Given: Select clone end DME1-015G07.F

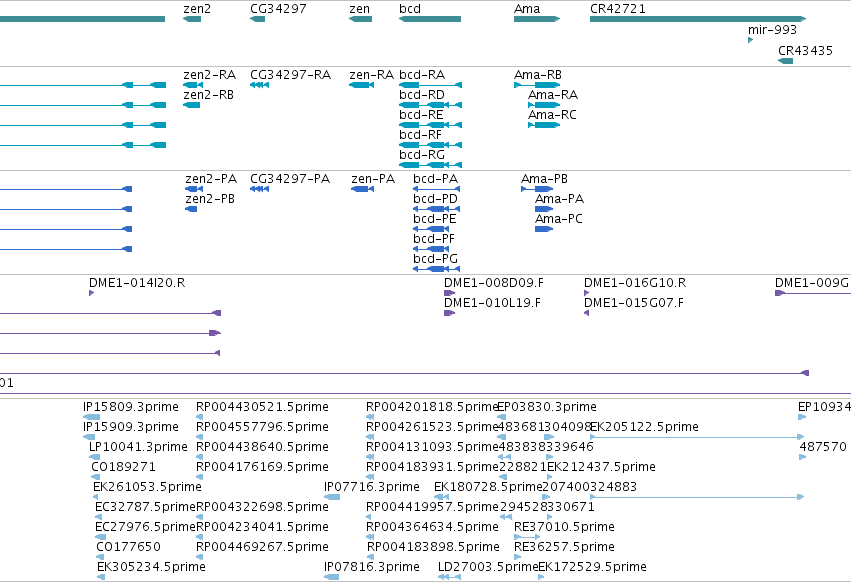Looking at the screenshot, I should point(587,313).
